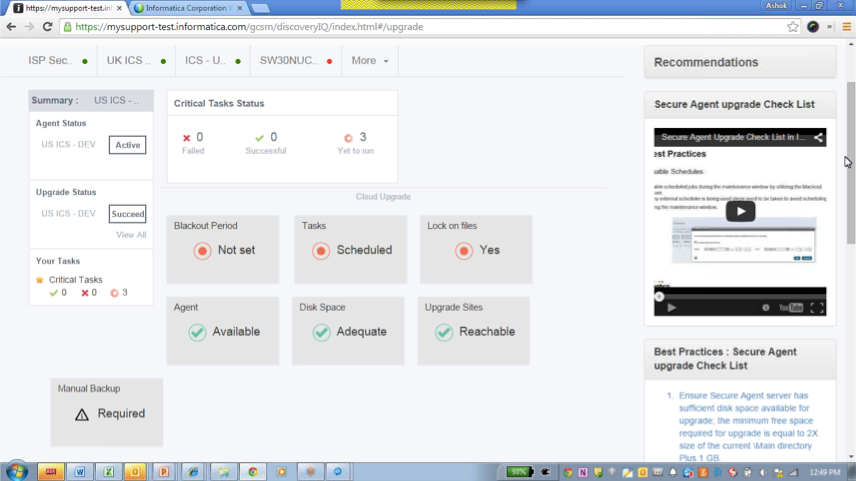Click the extensions overflow chevron in Chrome toolbar
The image size is (856, 481).
[830, 27]
